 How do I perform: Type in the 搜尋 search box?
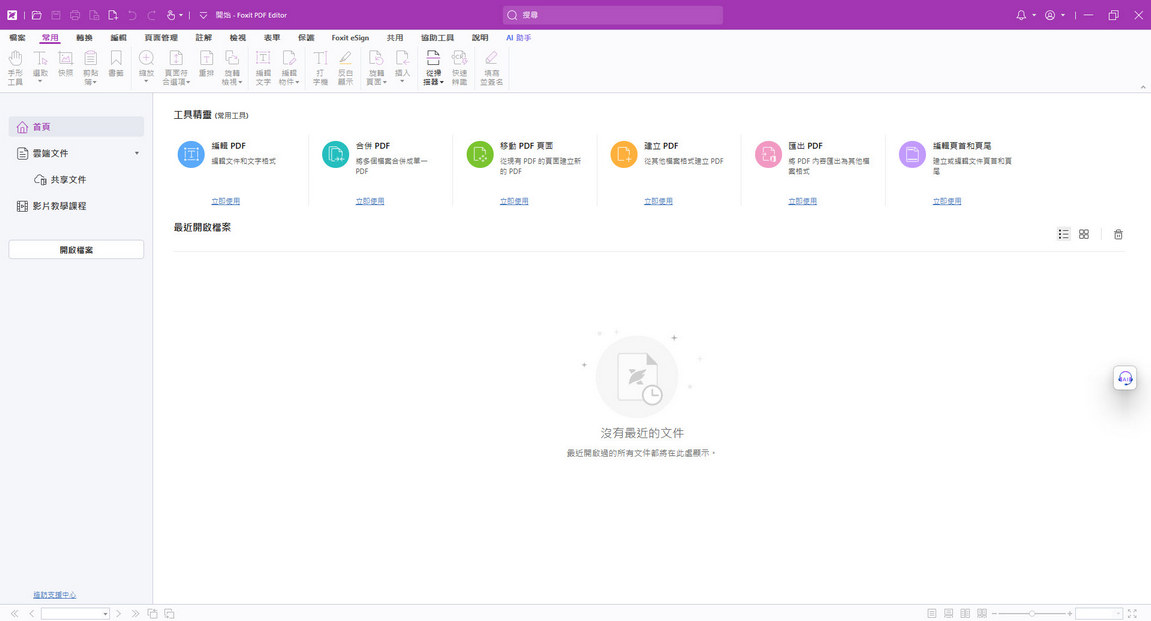[x=613, y=15]
